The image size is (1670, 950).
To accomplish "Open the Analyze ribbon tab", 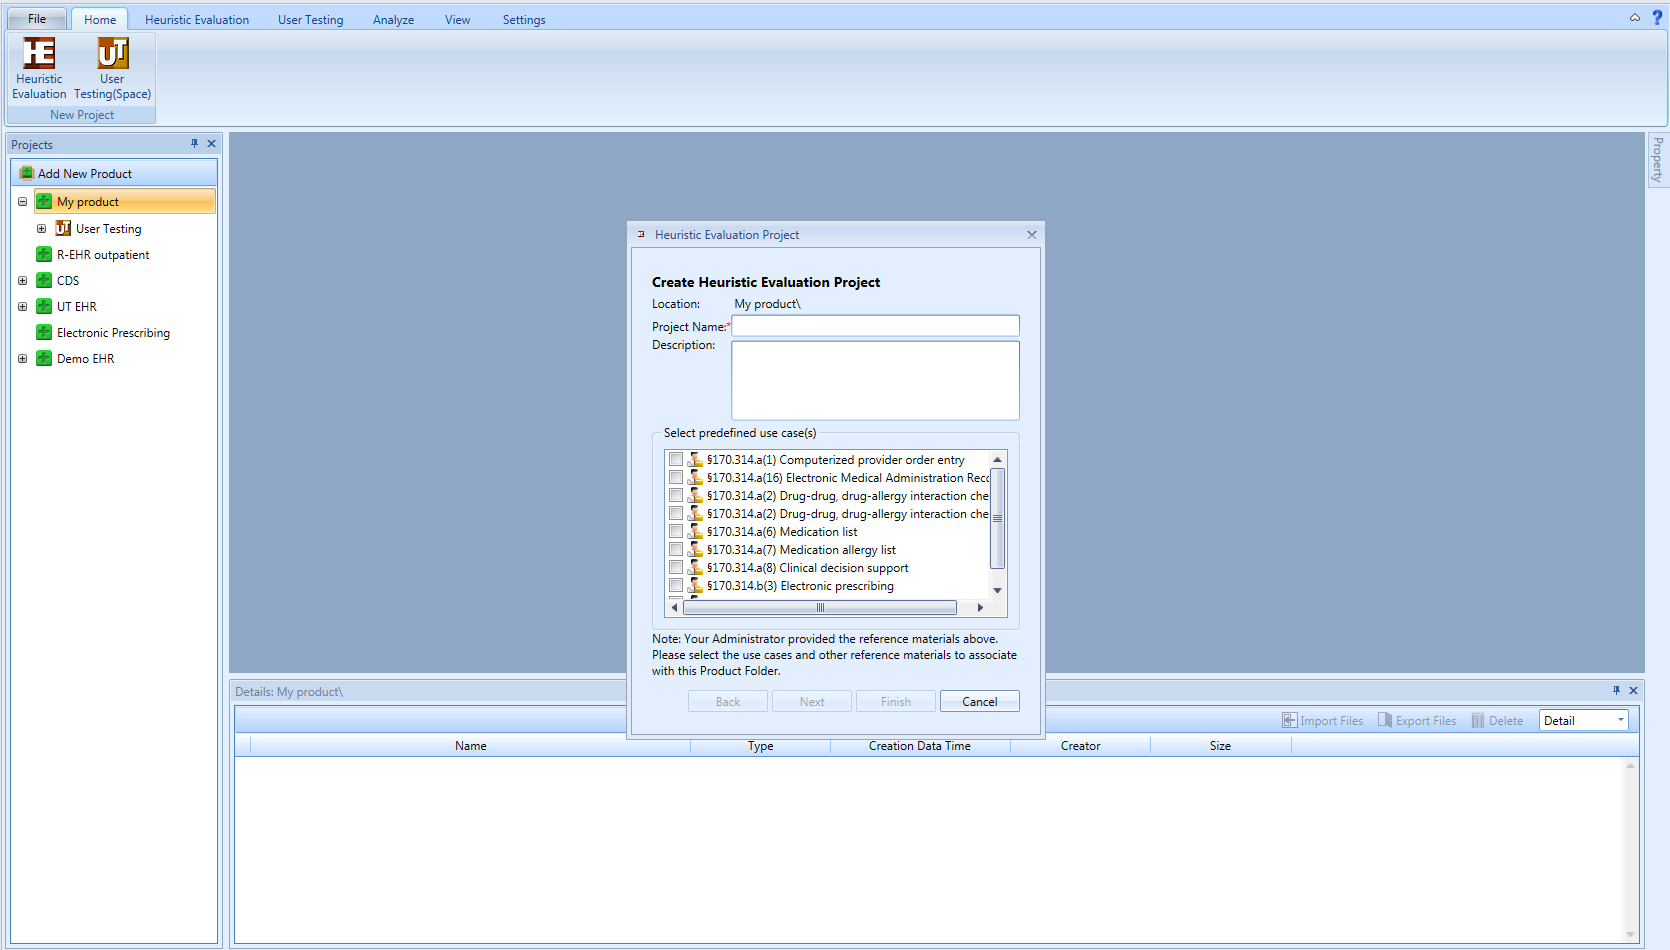I will (x=393, y=20).
